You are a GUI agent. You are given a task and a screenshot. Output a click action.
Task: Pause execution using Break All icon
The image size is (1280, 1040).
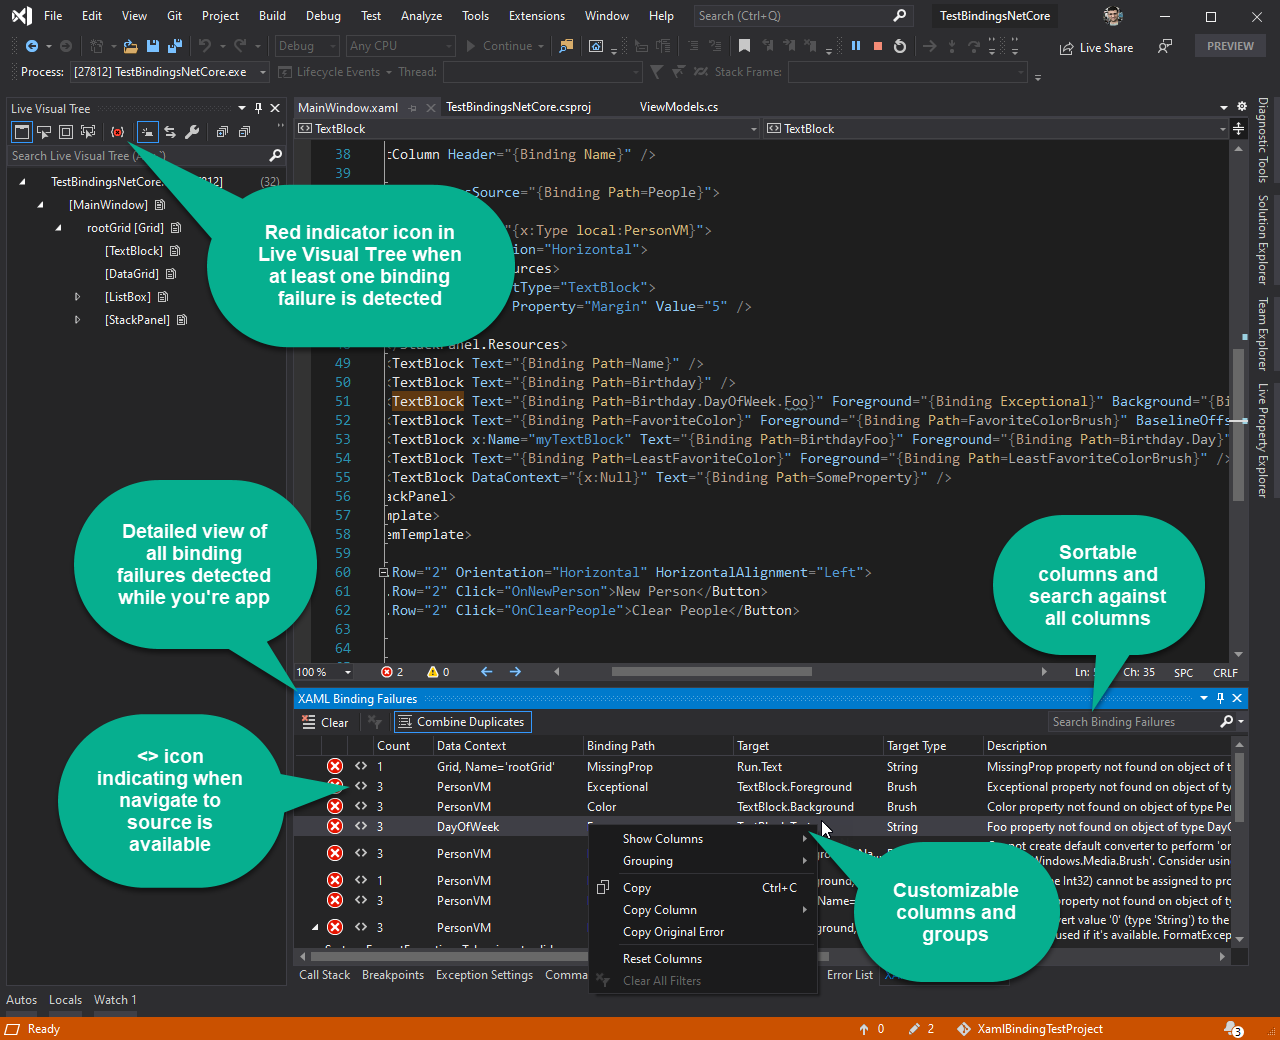(x=858, y=44)
